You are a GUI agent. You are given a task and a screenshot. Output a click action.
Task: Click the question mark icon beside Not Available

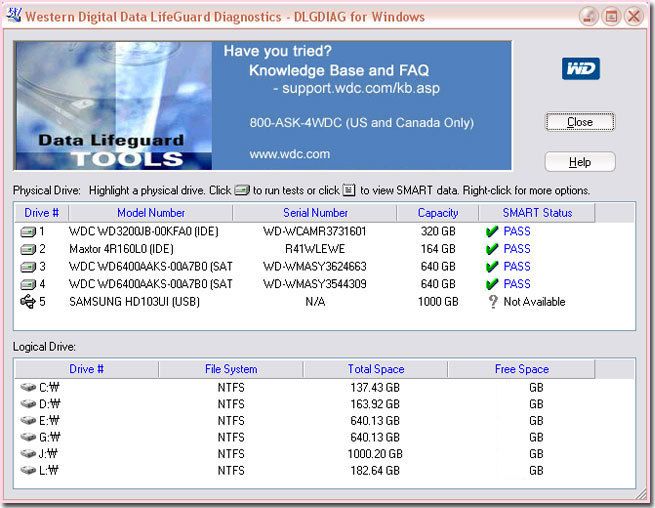(493, 302)
